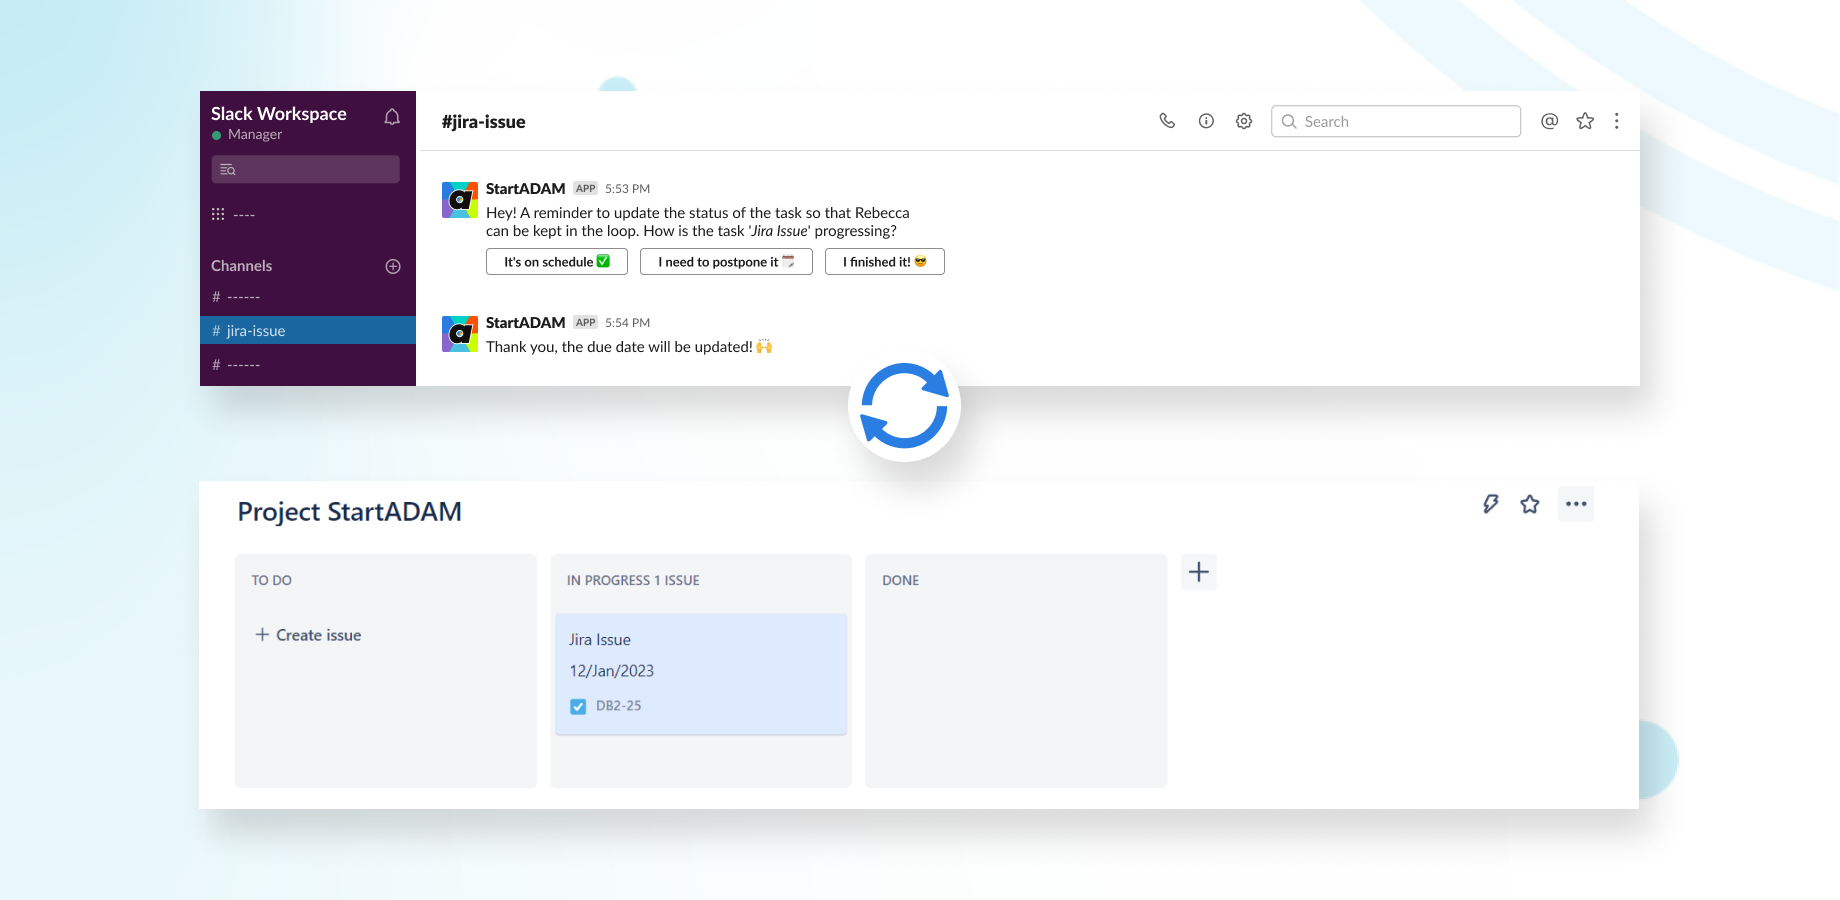Open the apps grid icon in sidebar
This screenshot has width=1840, height=900.
coord(218,214)
